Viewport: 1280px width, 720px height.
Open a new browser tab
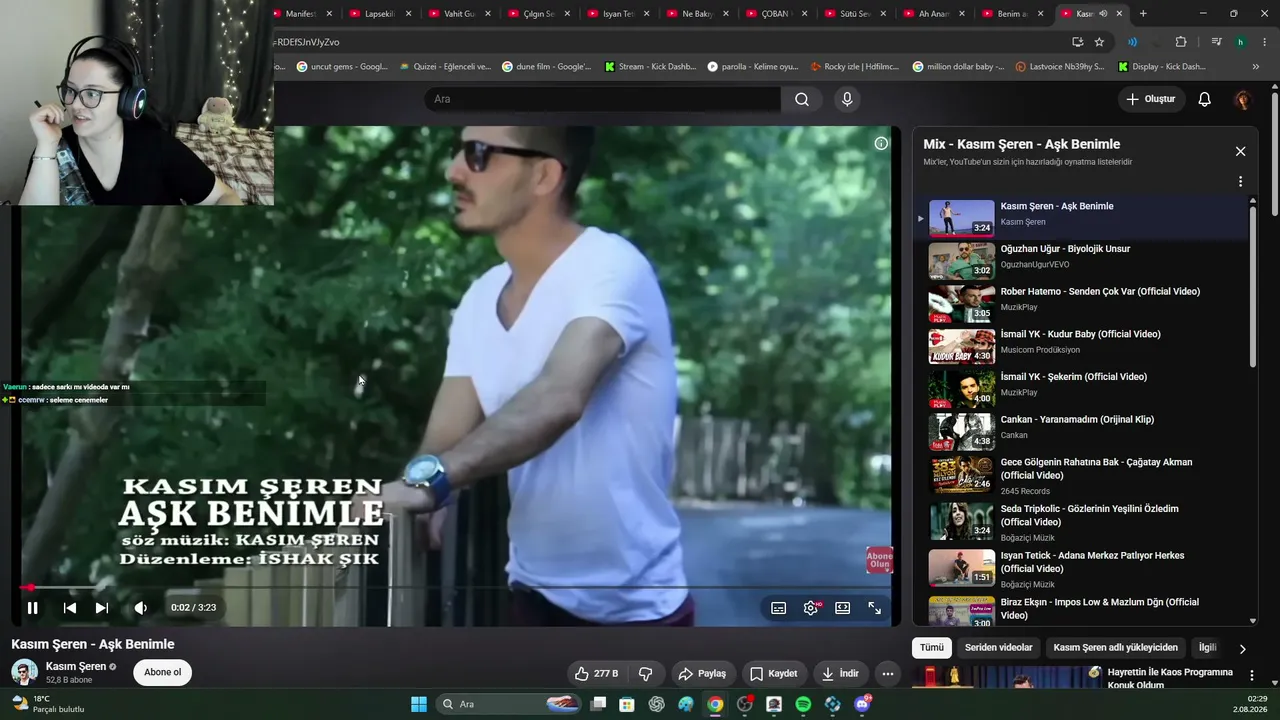click(1143, 14)
